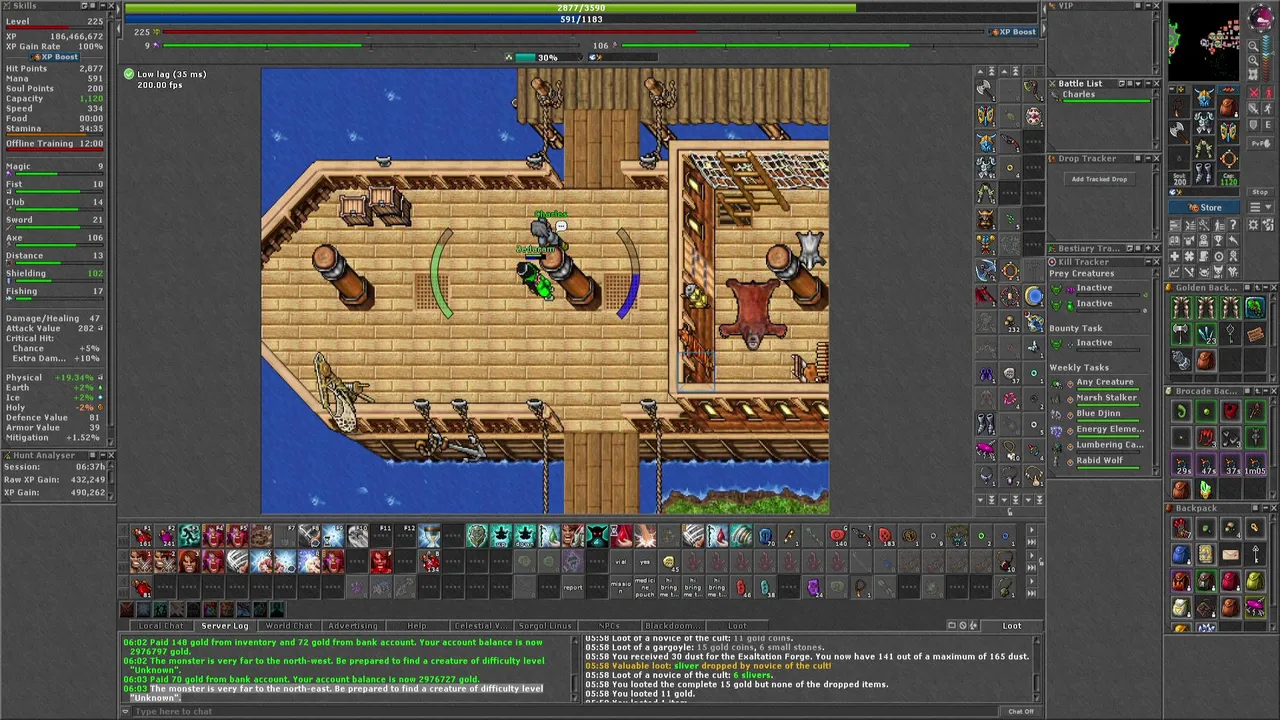1280x720 pixels.
Task: Click the axe weapon slot in the equipment panel
Action: [x=1178, y=132]
